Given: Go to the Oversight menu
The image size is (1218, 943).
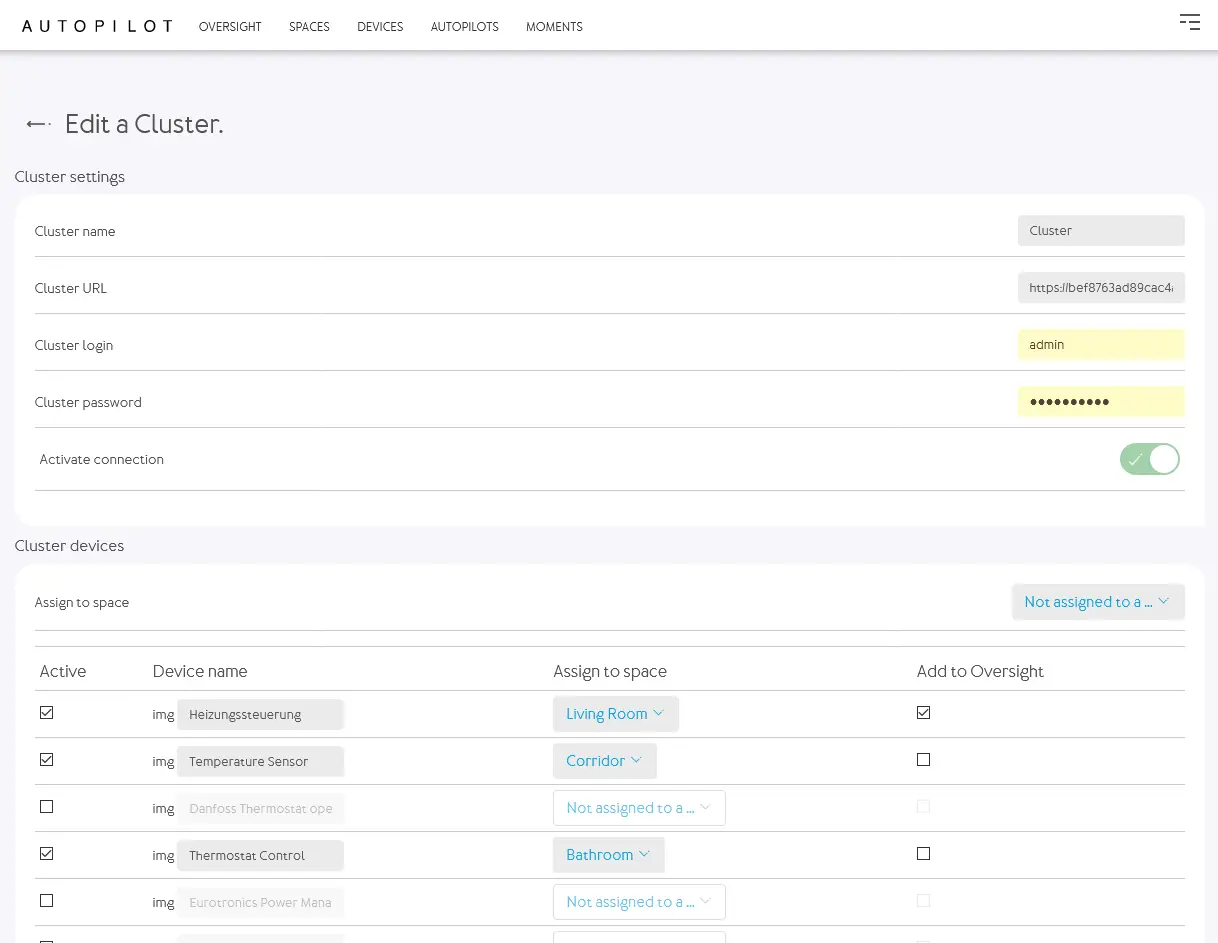Looking at the screenshot, I should [230, 27].
